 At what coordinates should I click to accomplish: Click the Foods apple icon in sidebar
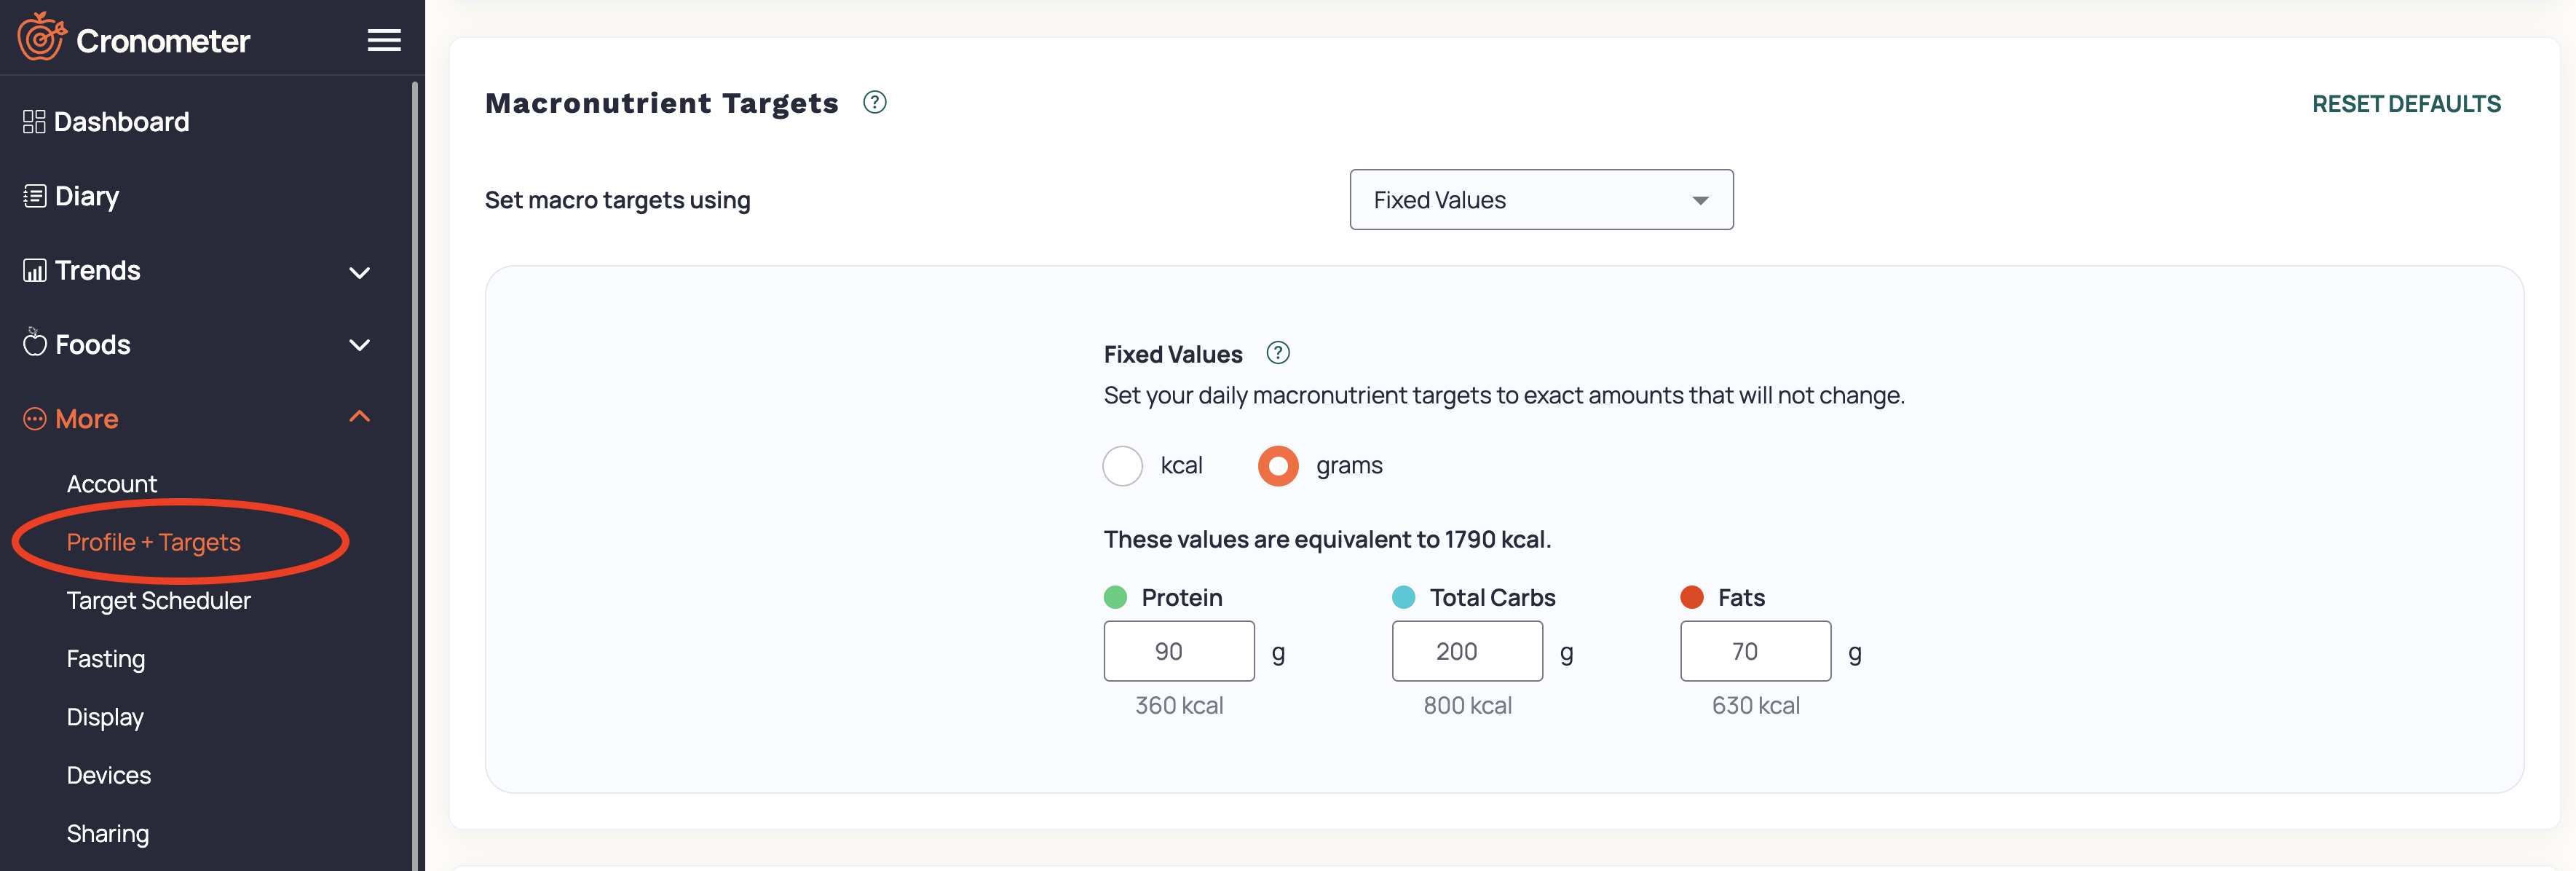pos(34,344)
